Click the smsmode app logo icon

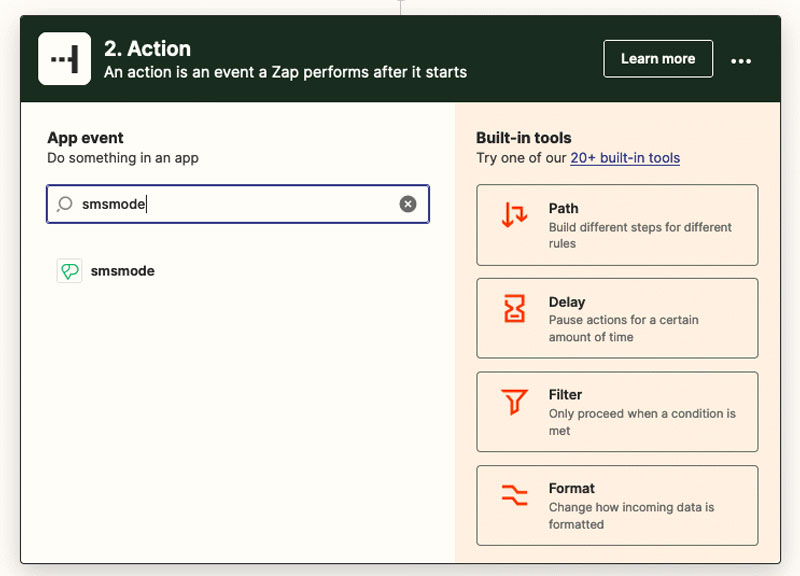click(x=69, y=271)
